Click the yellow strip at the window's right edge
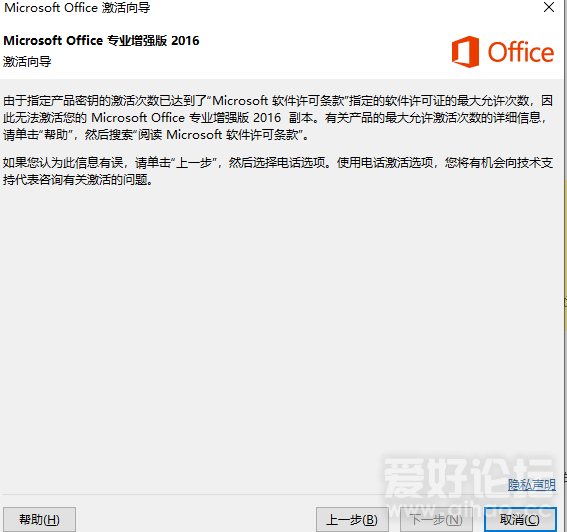The width and height of the screenshot is (567, 532). click(565, 255)
